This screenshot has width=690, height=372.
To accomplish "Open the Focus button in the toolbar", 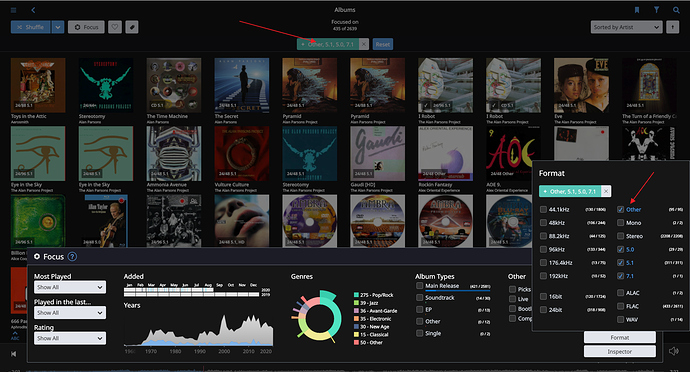I will [x=86, y=27].
